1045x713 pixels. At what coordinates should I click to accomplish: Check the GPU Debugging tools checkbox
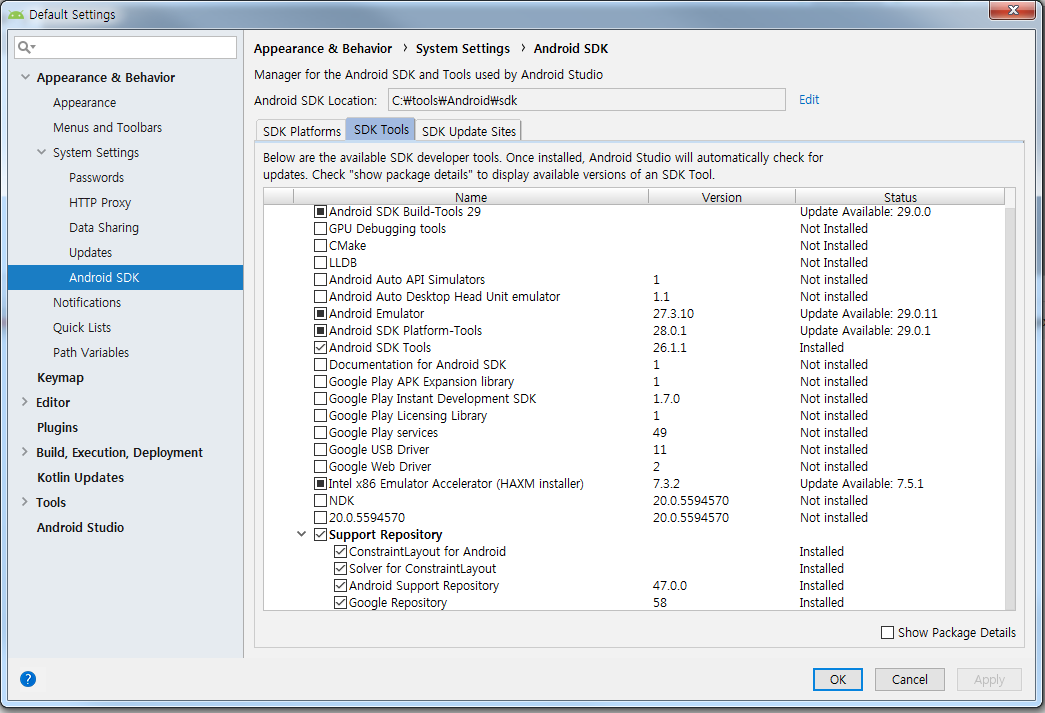coord(321,229)
